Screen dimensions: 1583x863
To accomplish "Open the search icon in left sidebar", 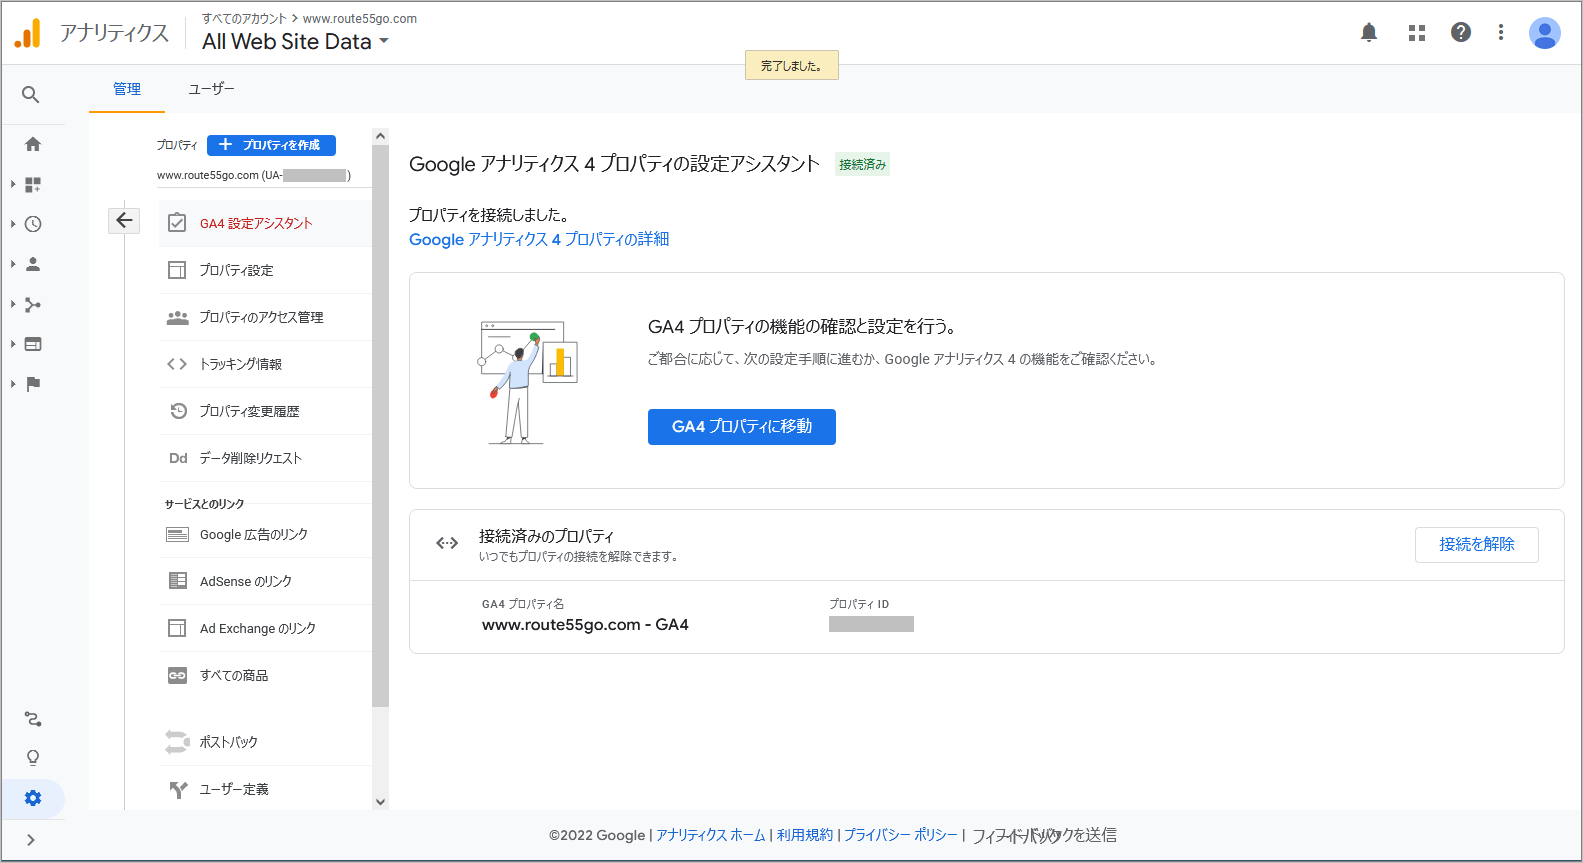I will pyautogui.click(x=31, y=95).
